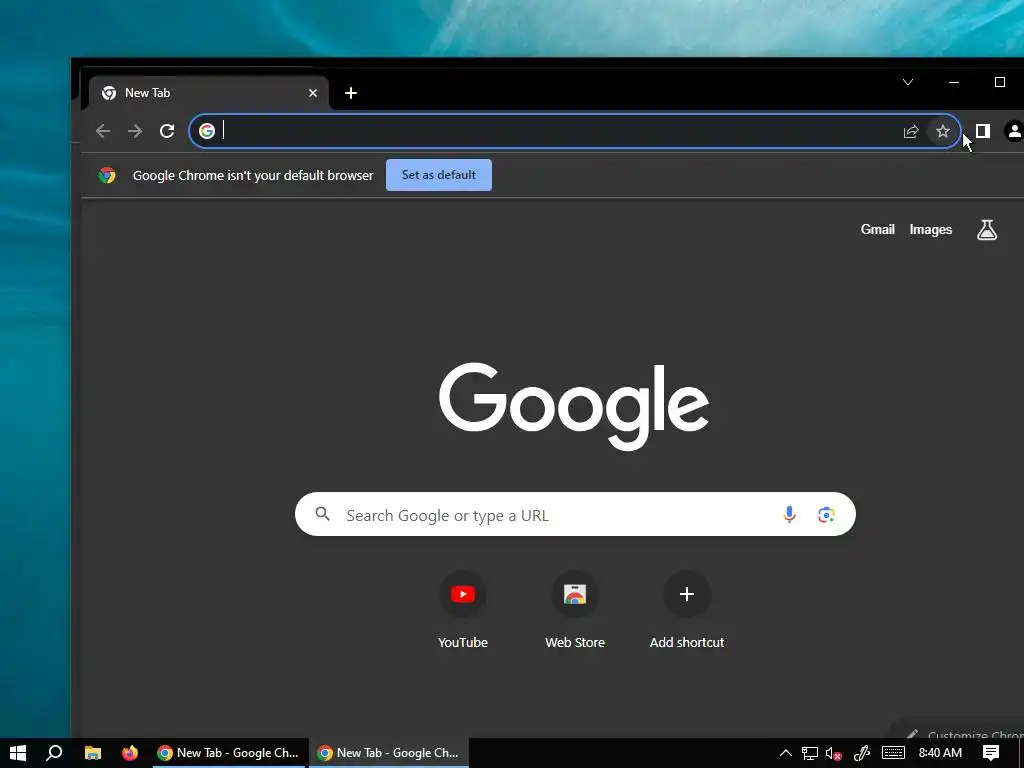Click the Chrome logo in the default-browser infobar
The image size is (1024, 768).
[107, 175]
